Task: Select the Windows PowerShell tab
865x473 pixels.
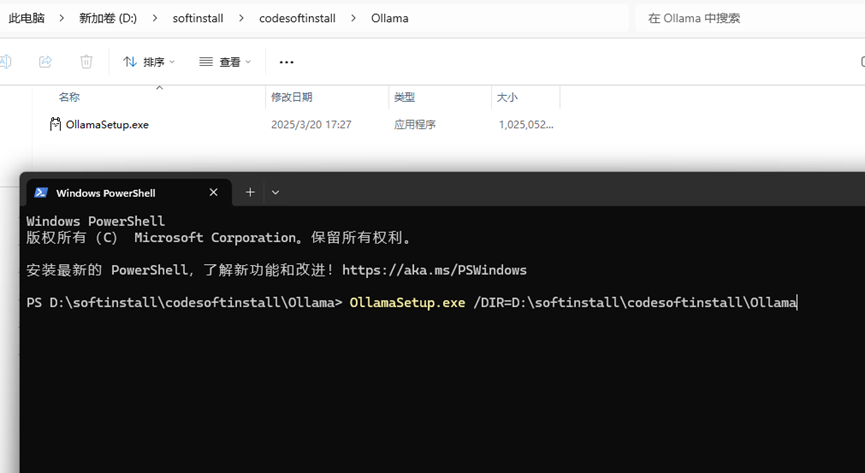Action: (129, 193)
